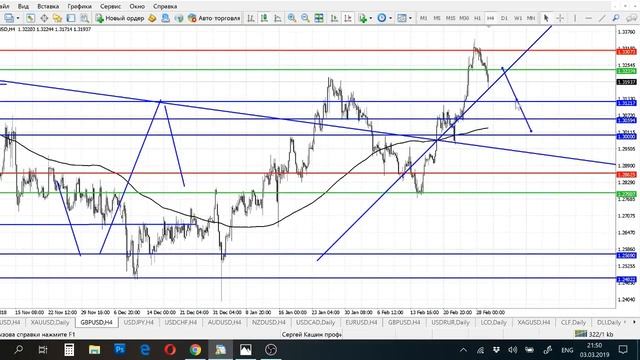
Task: Open the Periods clock icon
Action: click(x=382, y=18)
